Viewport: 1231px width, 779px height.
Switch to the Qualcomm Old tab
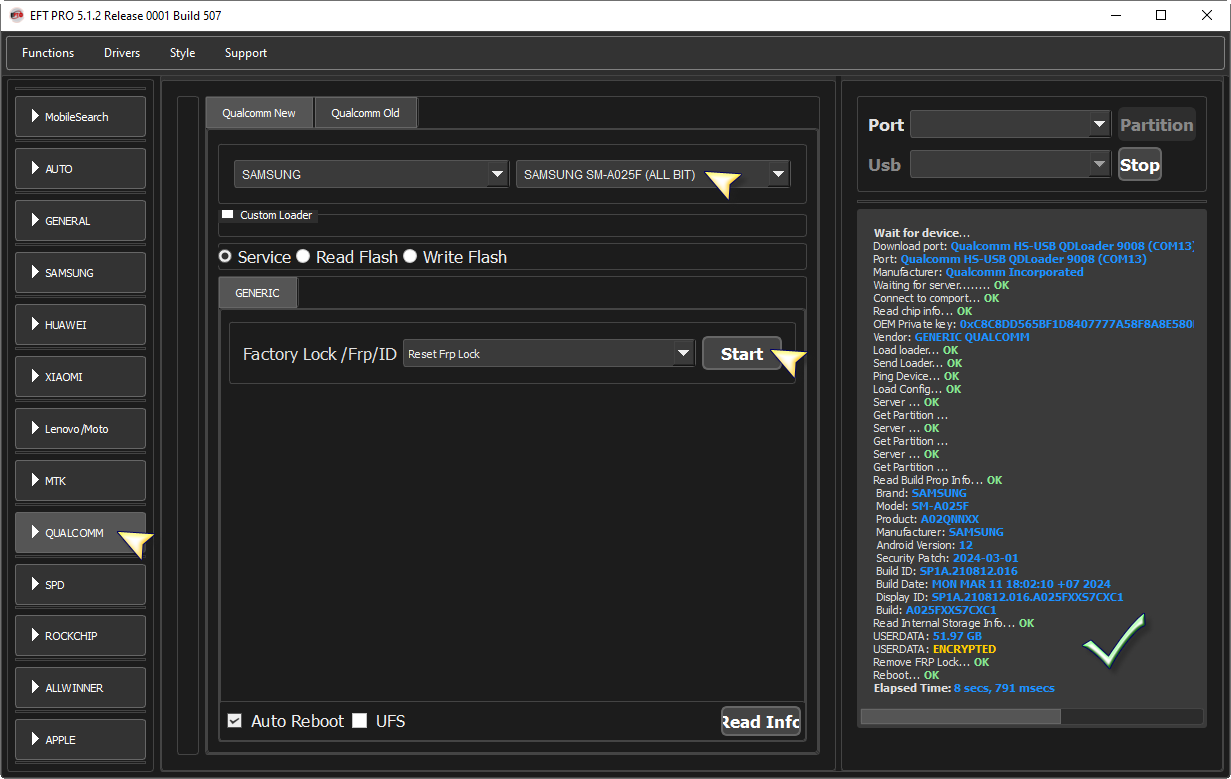tap(366, 113)
